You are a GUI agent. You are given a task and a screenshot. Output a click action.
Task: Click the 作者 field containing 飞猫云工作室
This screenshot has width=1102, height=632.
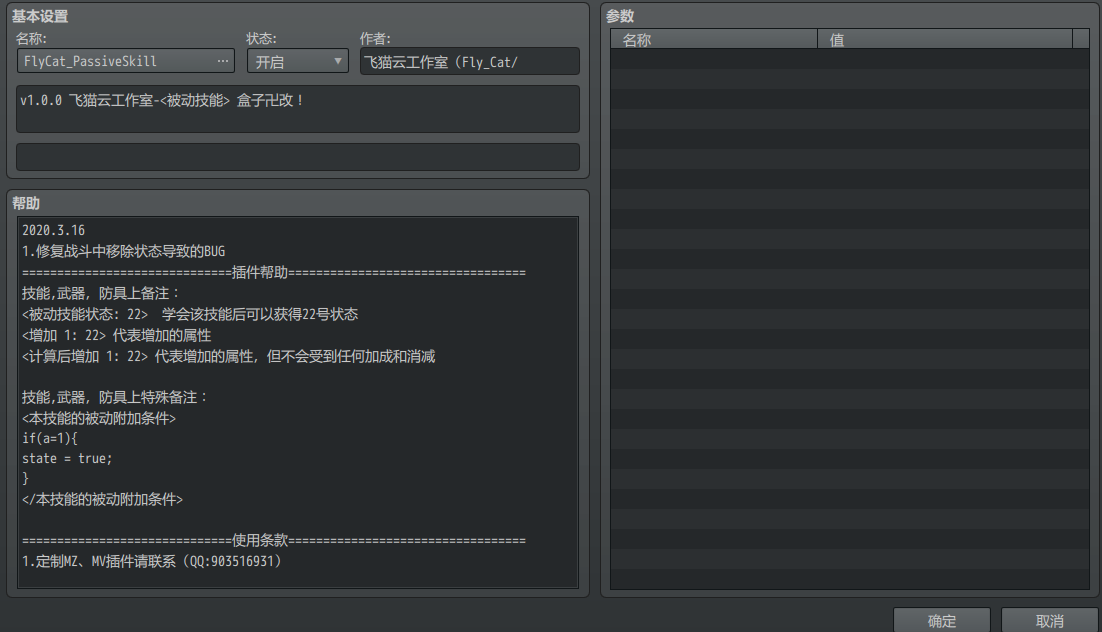pos(469,62)
